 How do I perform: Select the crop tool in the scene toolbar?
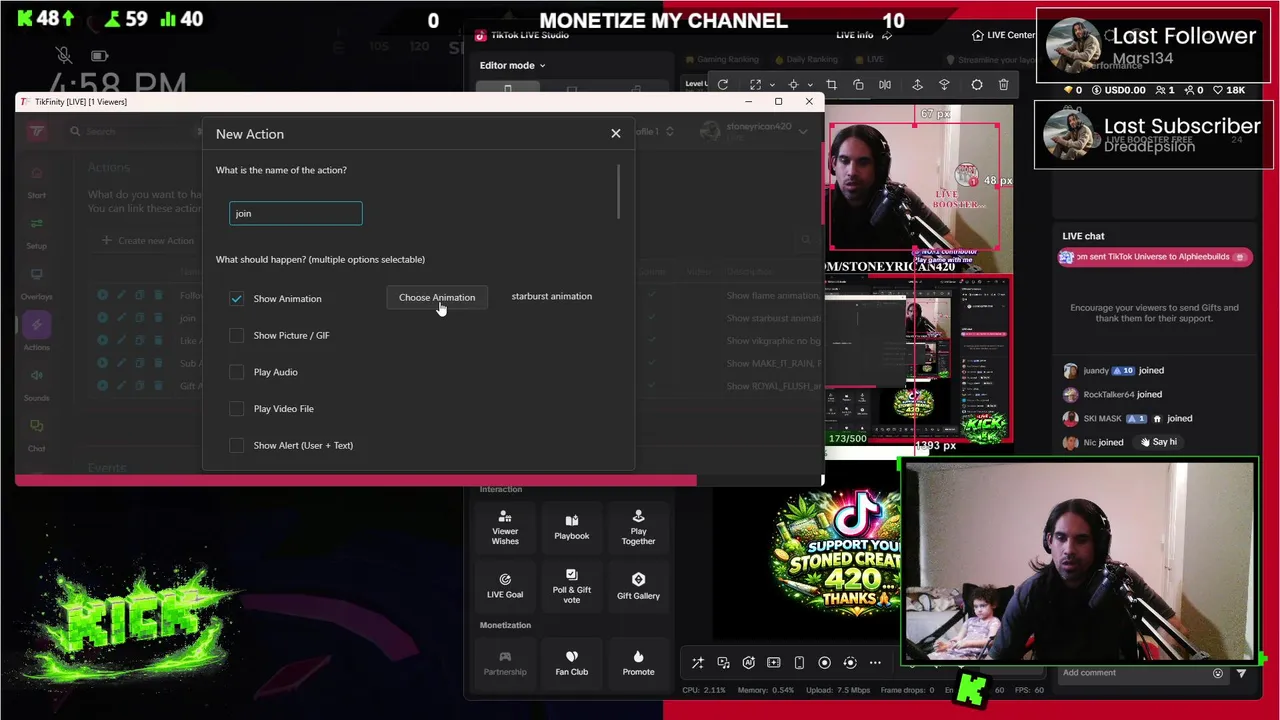[x=831, y=85]
